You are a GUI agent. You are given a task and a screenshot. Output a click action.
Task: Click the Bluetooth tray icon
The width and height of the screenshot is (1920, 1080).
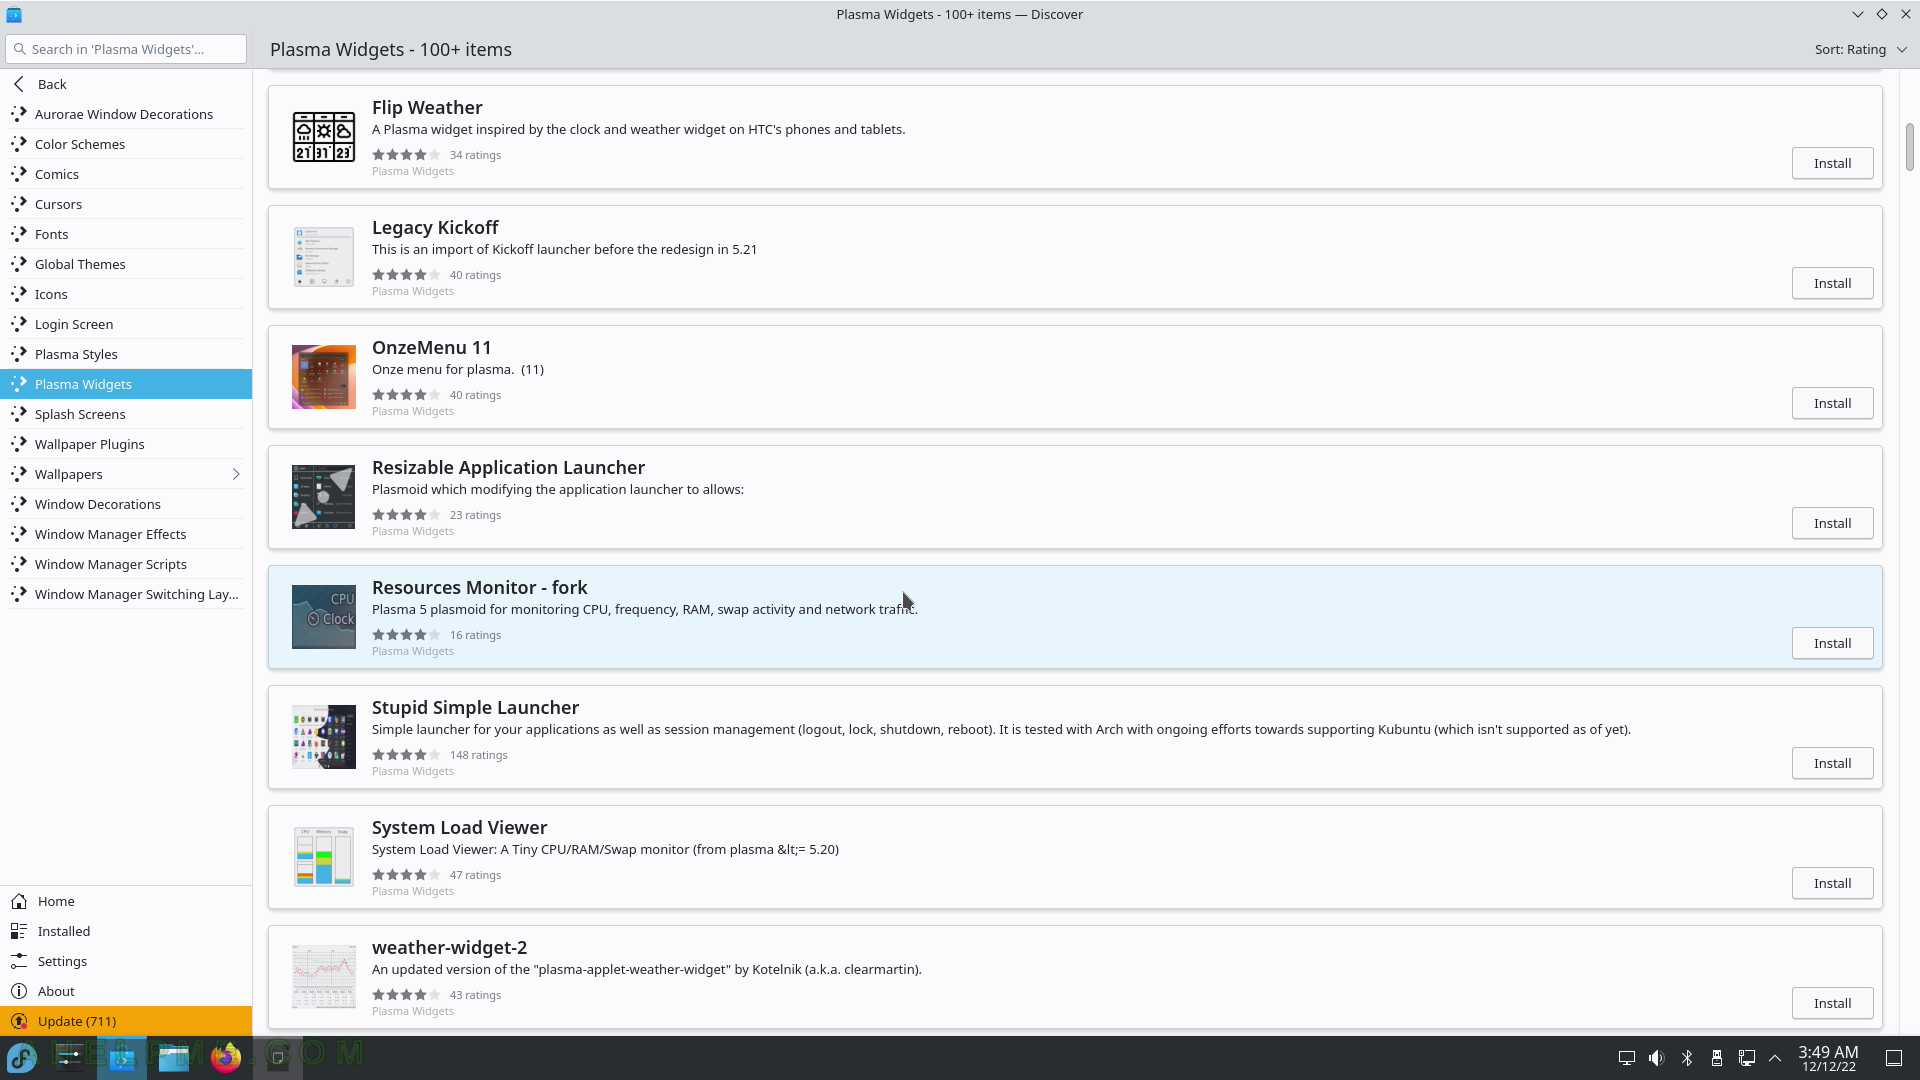(x=1687, y=1058)
